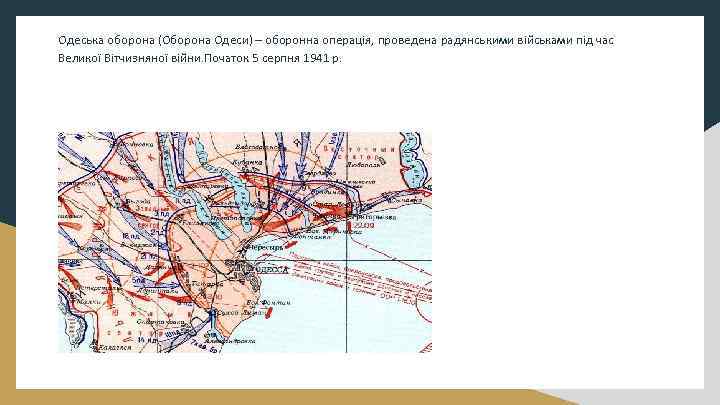Click the Odessa defense map image

coord(244,242)
